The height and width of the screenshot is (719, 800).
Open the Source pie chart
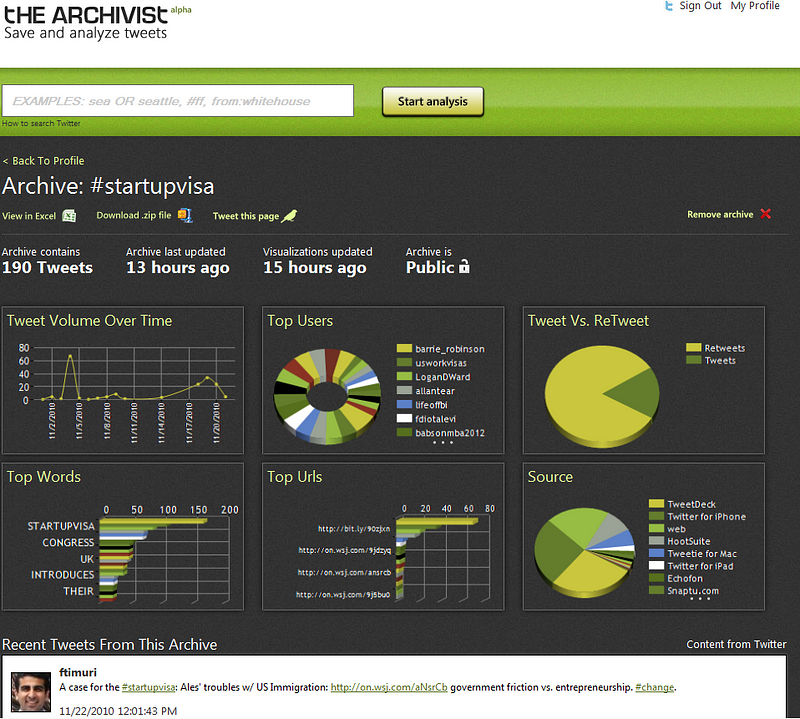pyautogui.click(x=643, y=536)
